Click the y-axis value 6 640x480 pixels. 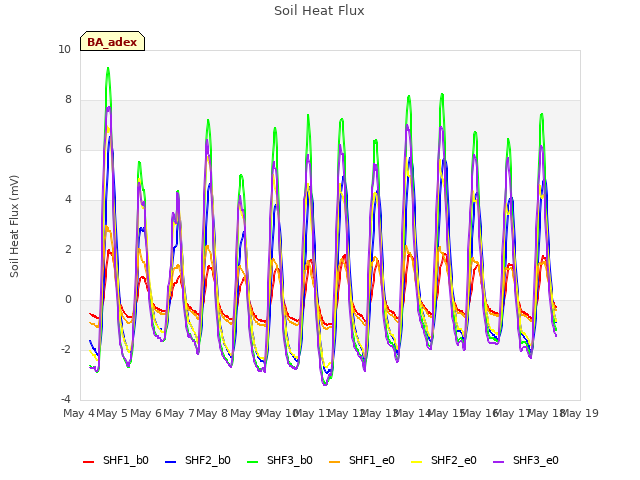(68, 149)
